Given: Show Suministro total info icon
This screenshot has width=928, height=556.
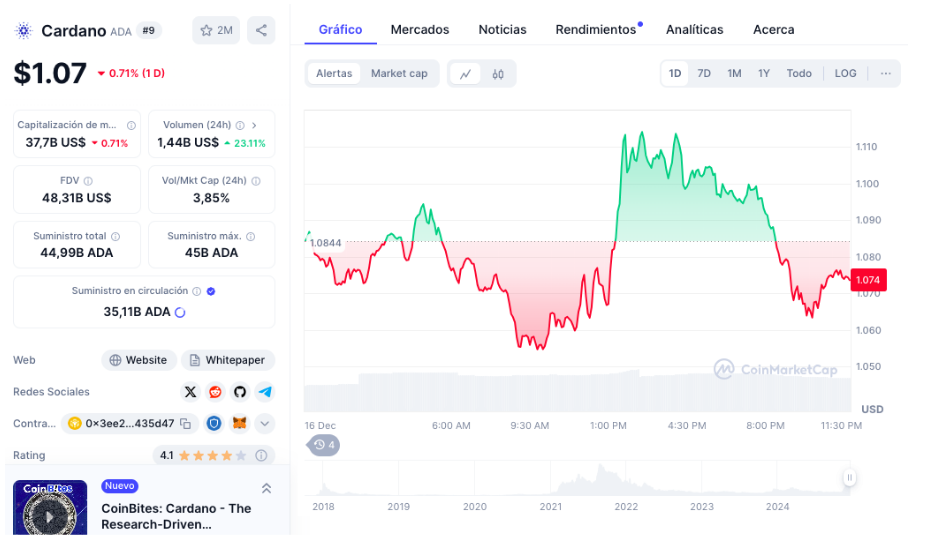Looking at the screenshot, I should click(115, 236).
